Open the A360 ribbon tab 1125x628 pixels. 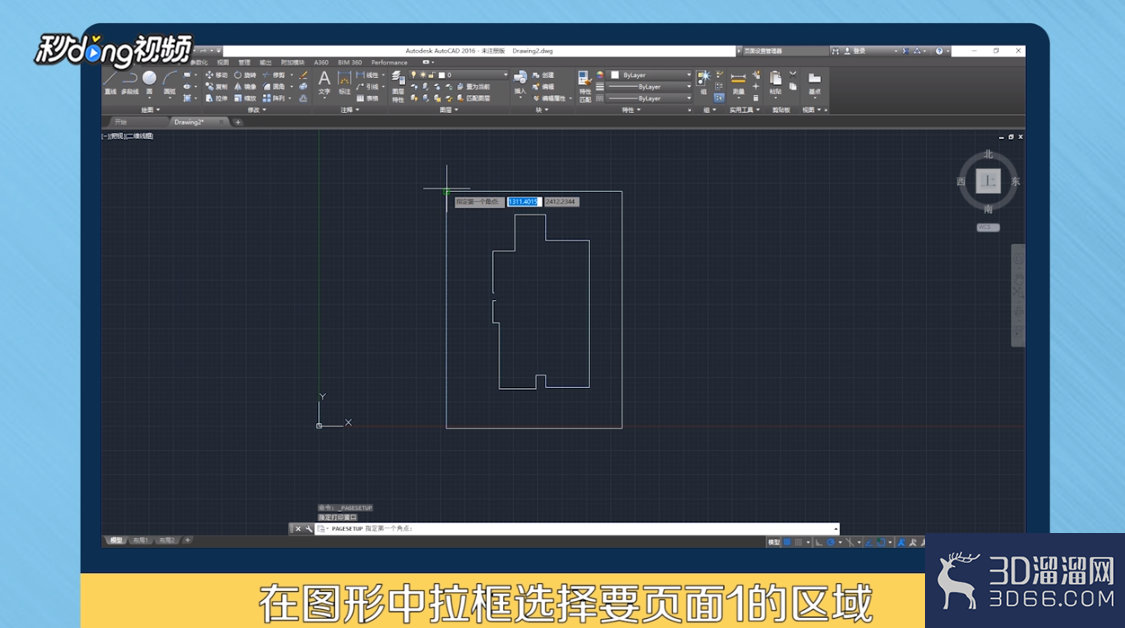[x=321, y=62]
